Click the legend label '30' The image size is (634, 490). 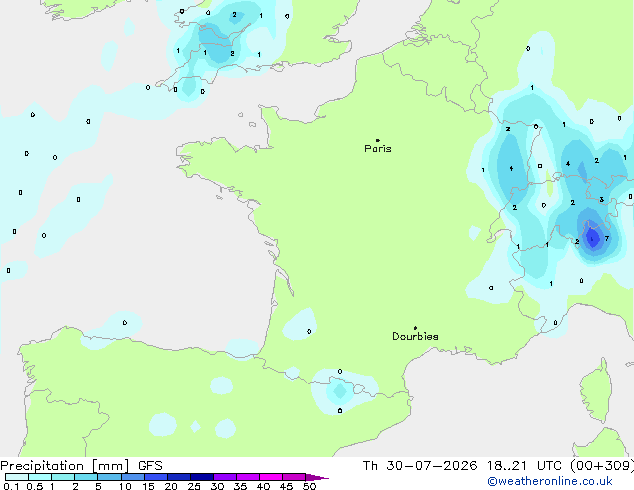(x=217, y=486)
